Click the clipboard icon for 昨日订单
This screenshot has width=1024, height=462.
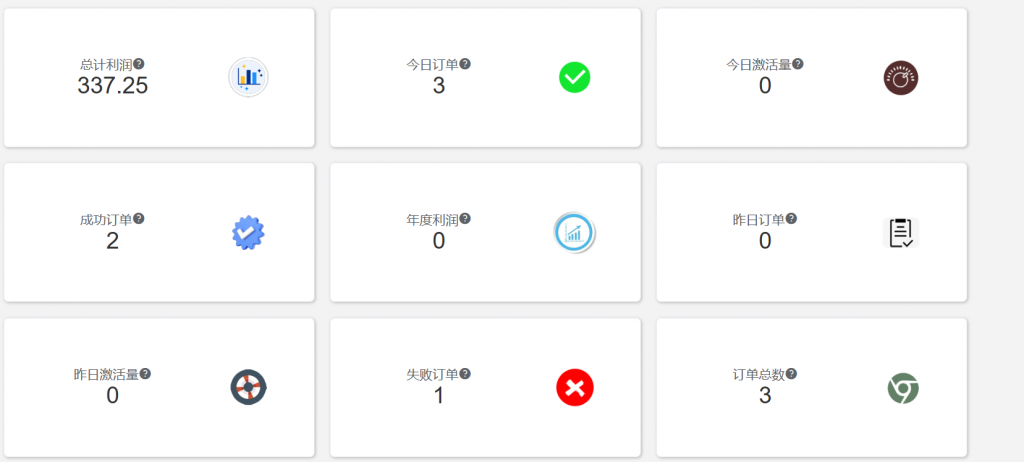click(900, 232)
